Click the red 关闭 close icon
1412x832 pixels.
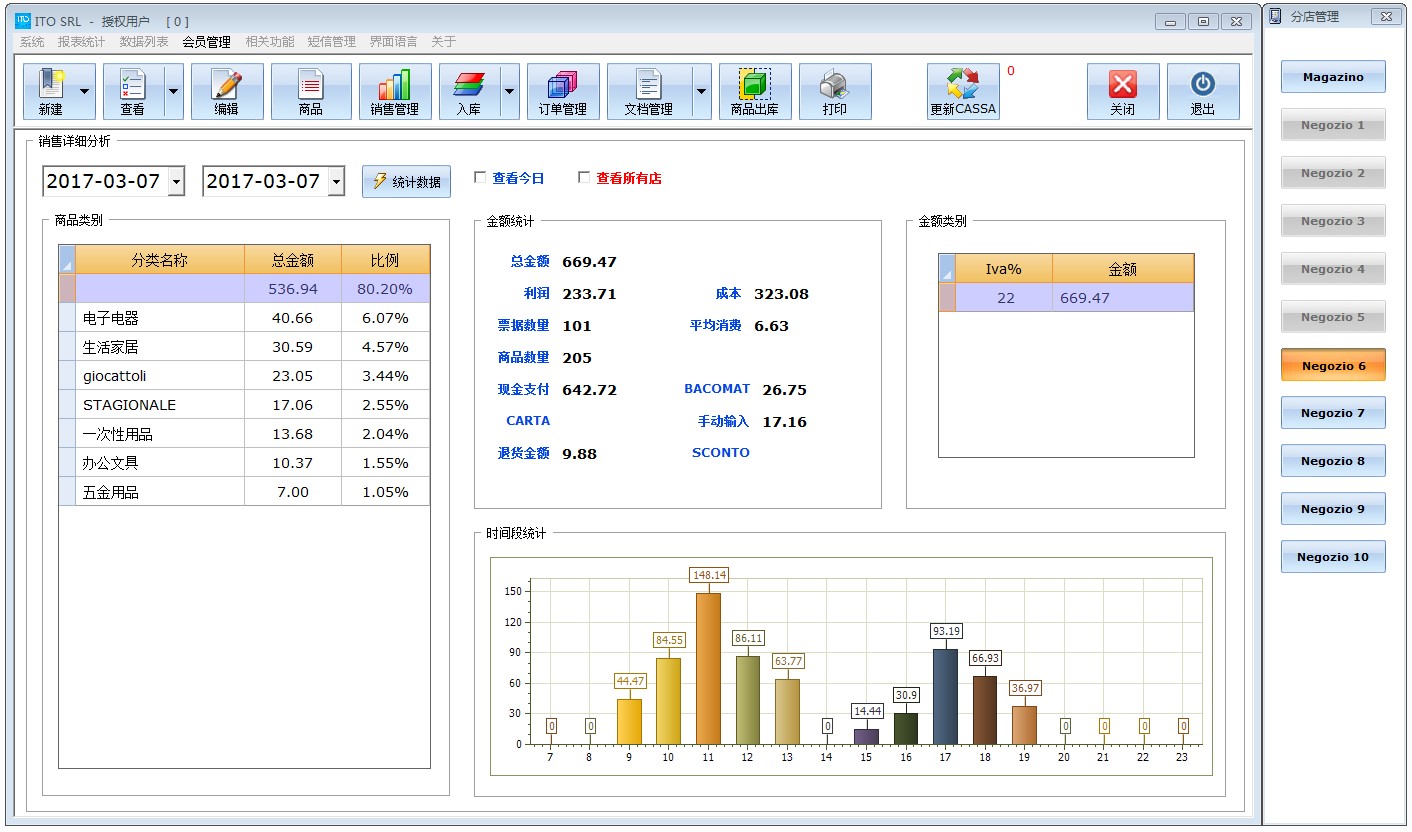pyautogui.click(x=1122, y=86)
